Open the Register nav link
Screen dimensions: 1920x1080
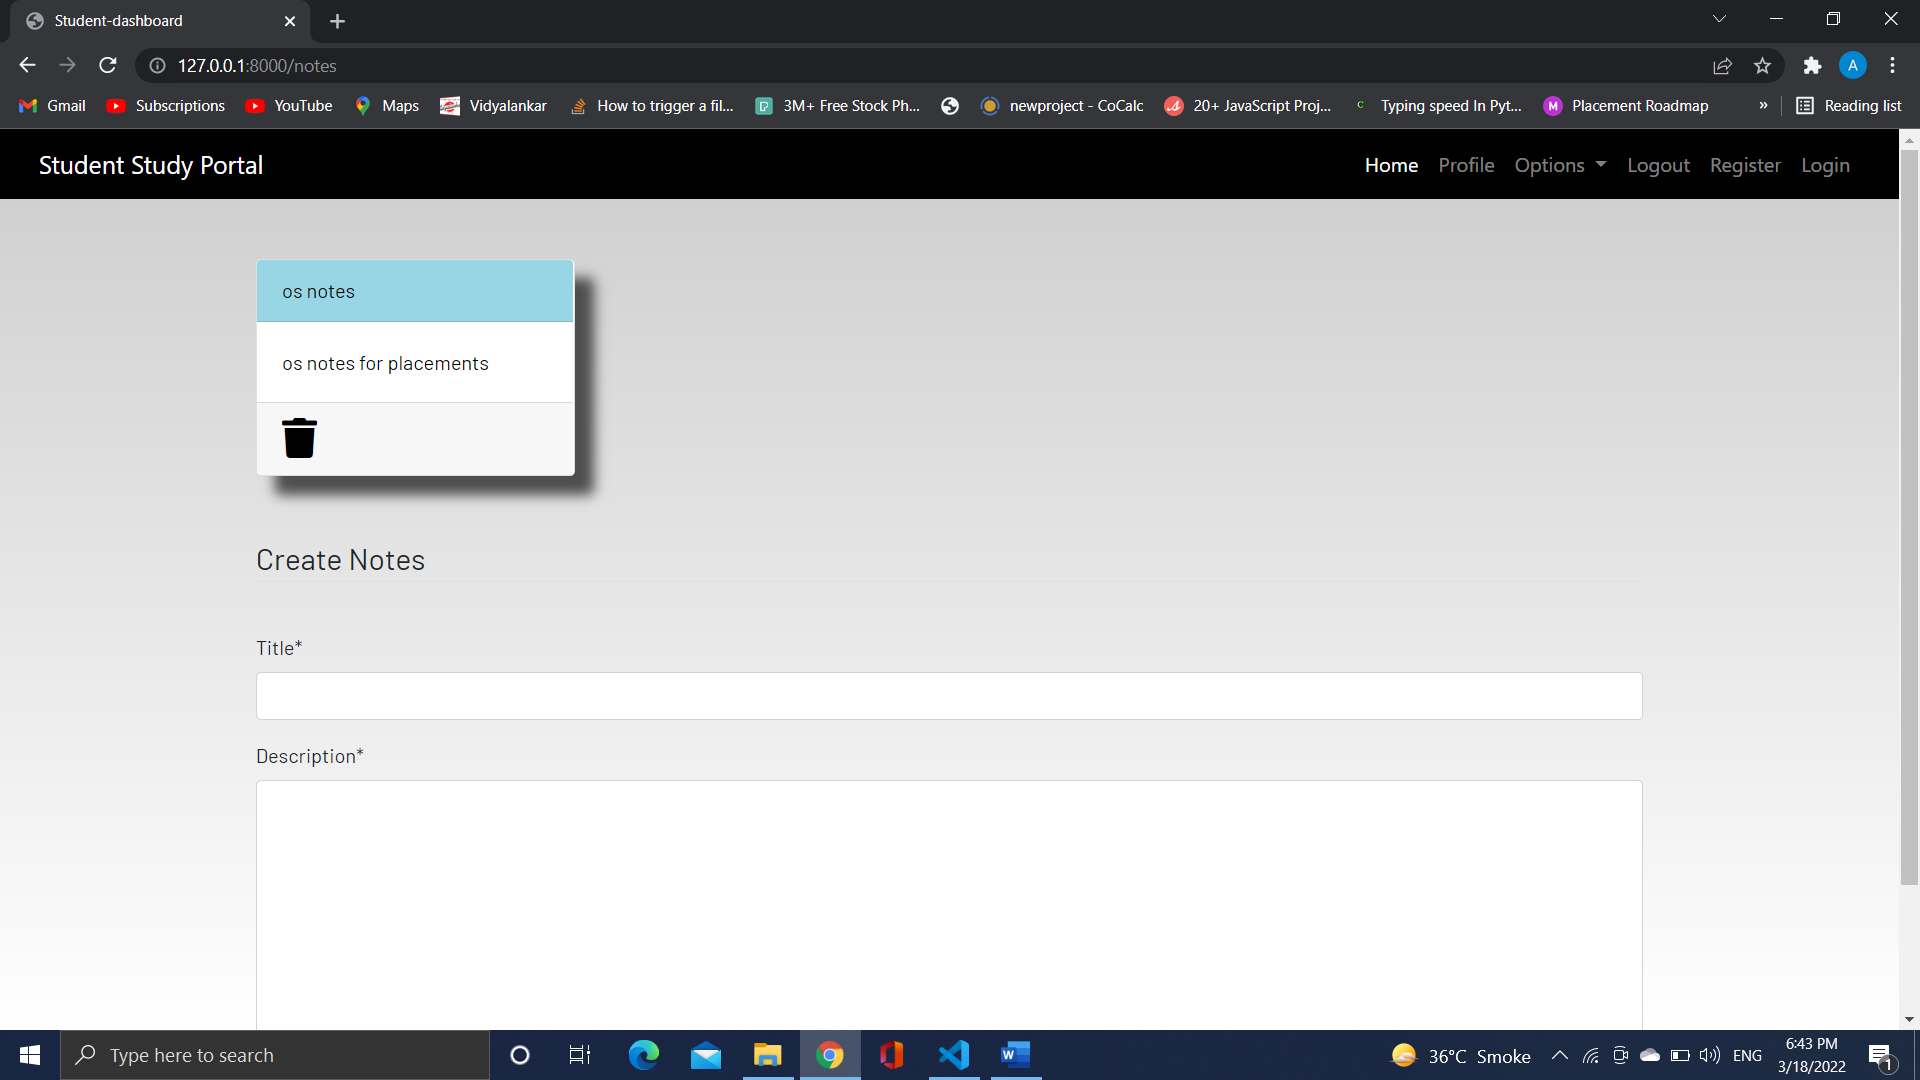click(1745, 165)
